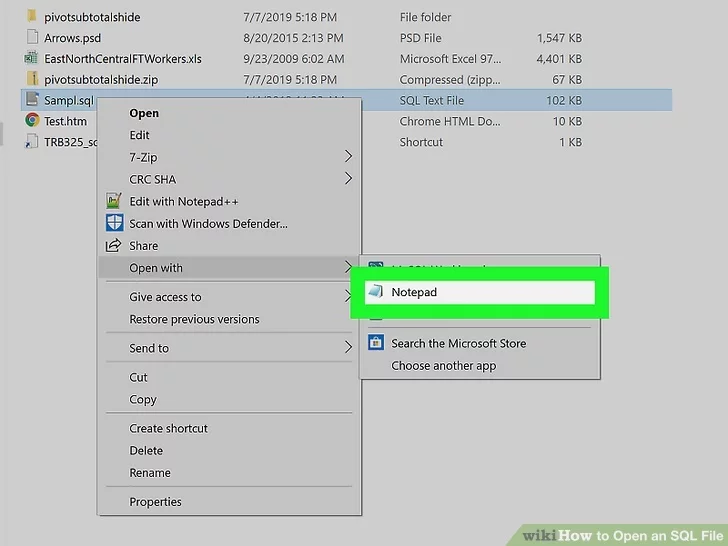This screenshot has height=546, width=728.
Task: Click the Chrome icon beside Test.htm
Action: click(x=32, y=121)
